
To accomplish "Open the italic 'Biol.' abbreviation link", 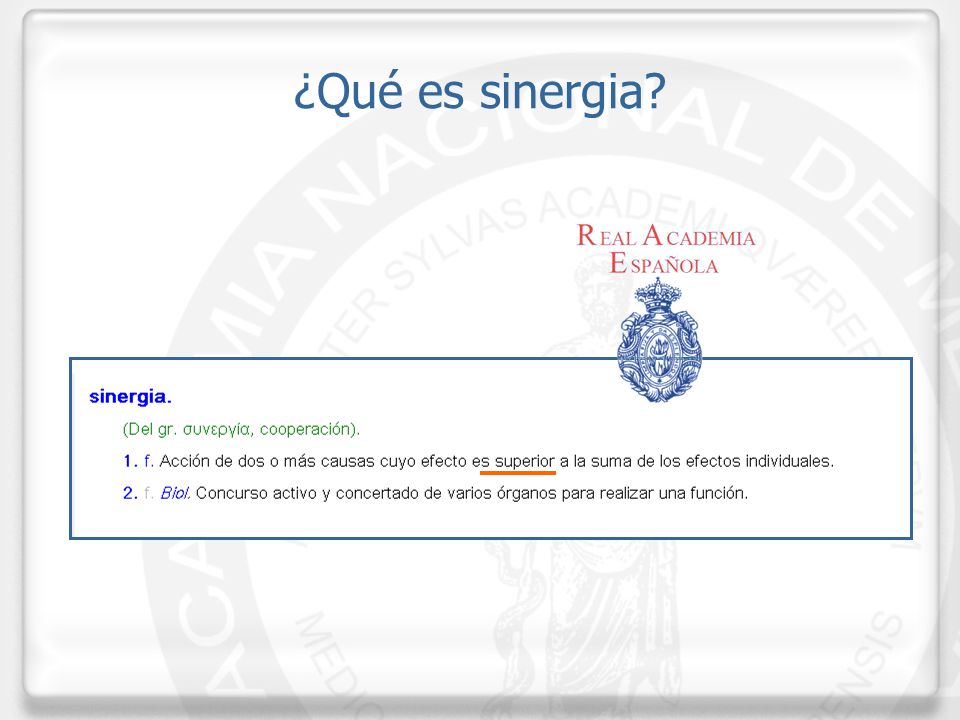I will point(175,493).
